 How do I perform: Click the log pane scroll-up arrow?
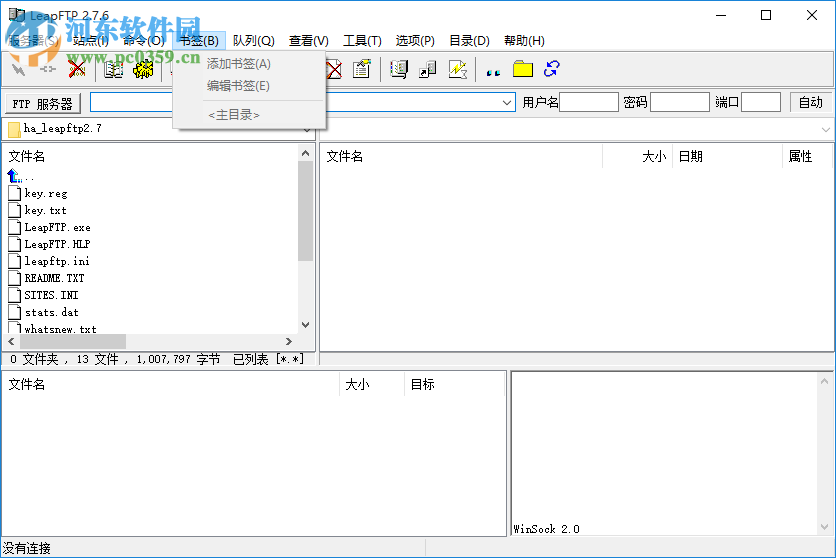coord(824,381)
